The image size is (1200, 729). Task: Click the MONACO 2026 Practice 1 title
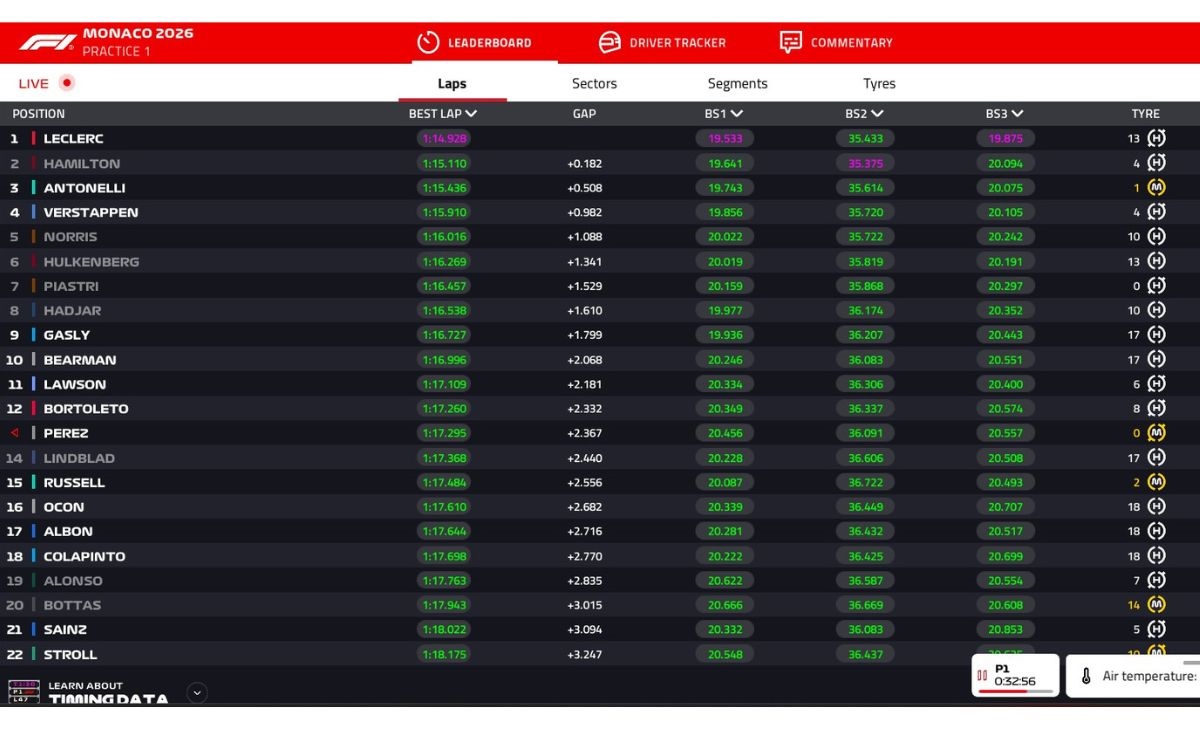(x=138, y=42)
